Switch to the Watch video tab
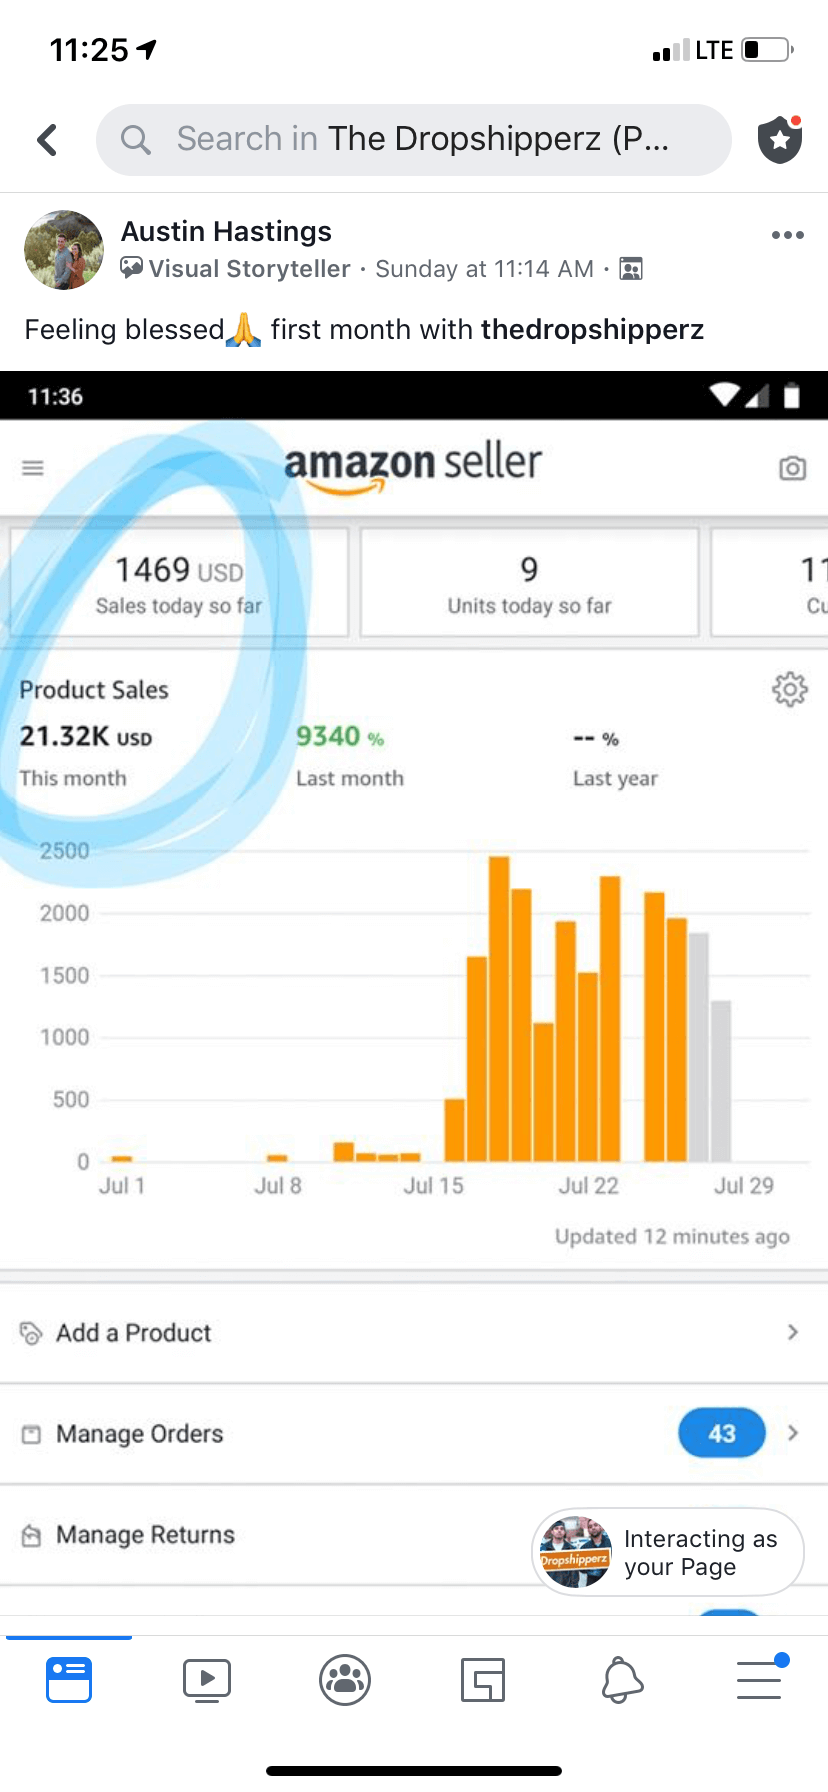Image resolution: width=828 pixels, height=1792 pixels. click(207, 1679)
